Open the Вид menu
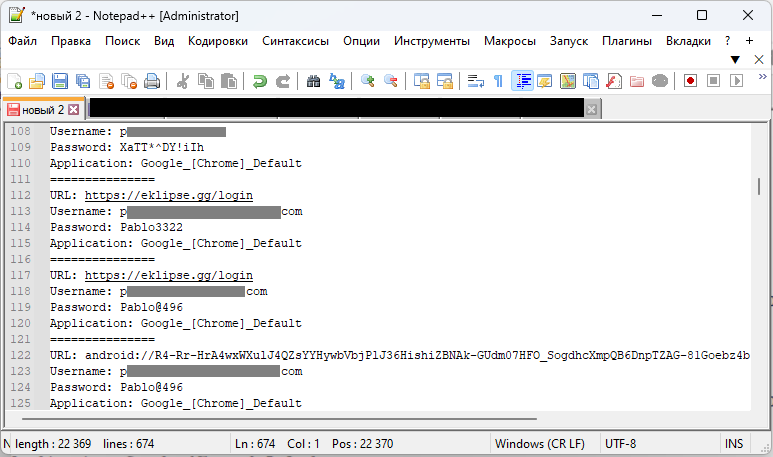This screenshot has height=457, width=773. tap(164, 41)
